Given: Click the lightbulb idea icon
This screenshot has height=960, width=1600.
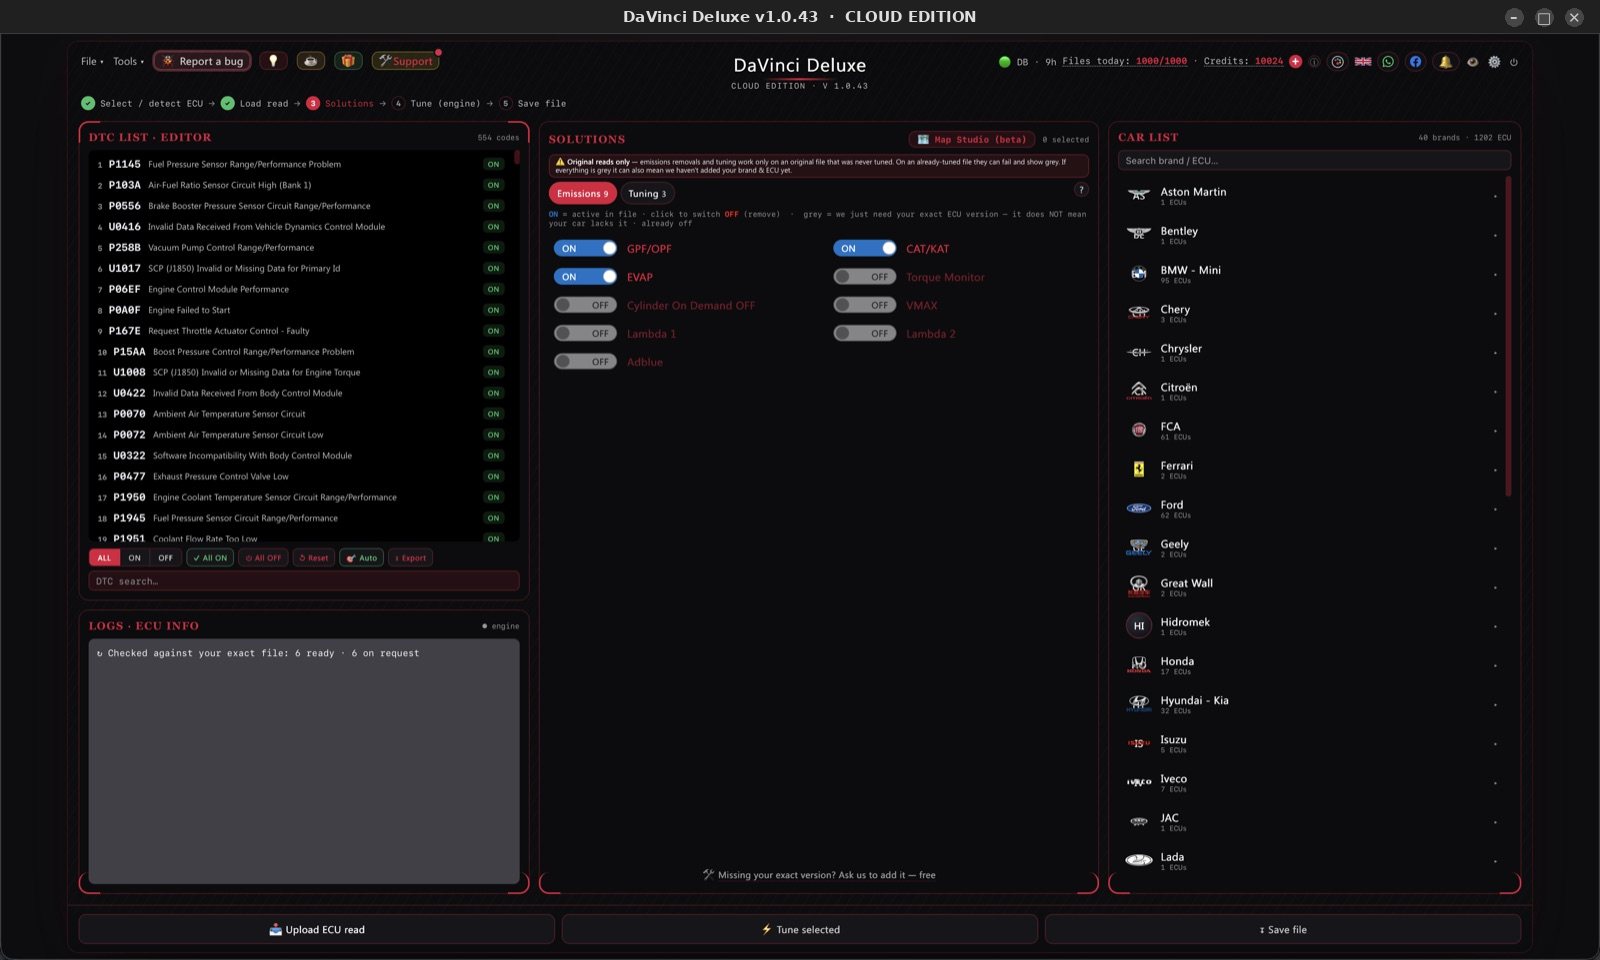Looking at the screenshot, I should tap(273, 61).
